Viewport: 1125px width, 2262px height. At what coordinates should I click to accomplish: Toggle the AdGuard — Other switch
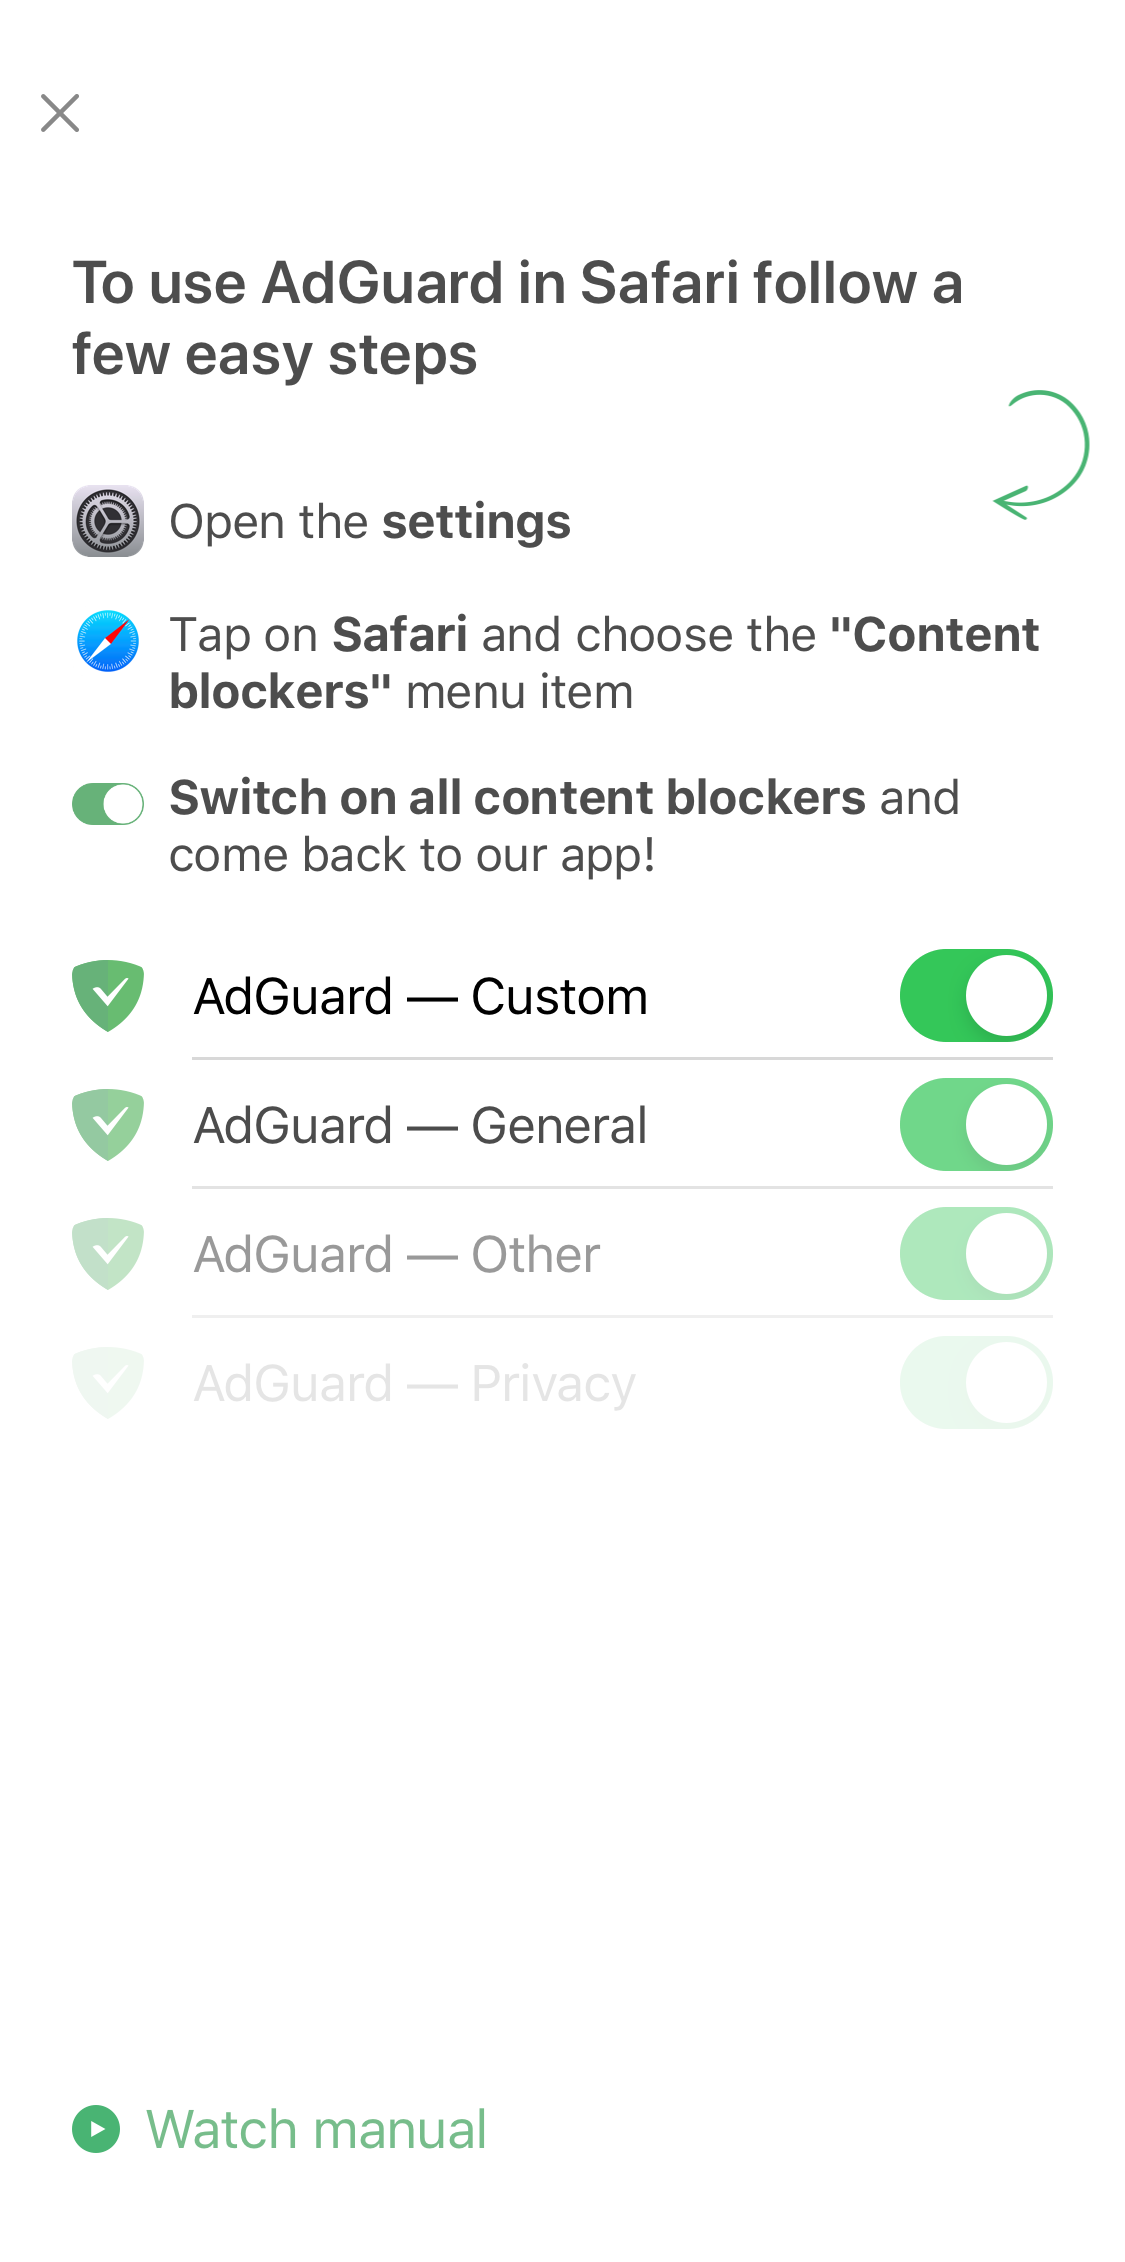[976, 1254]
